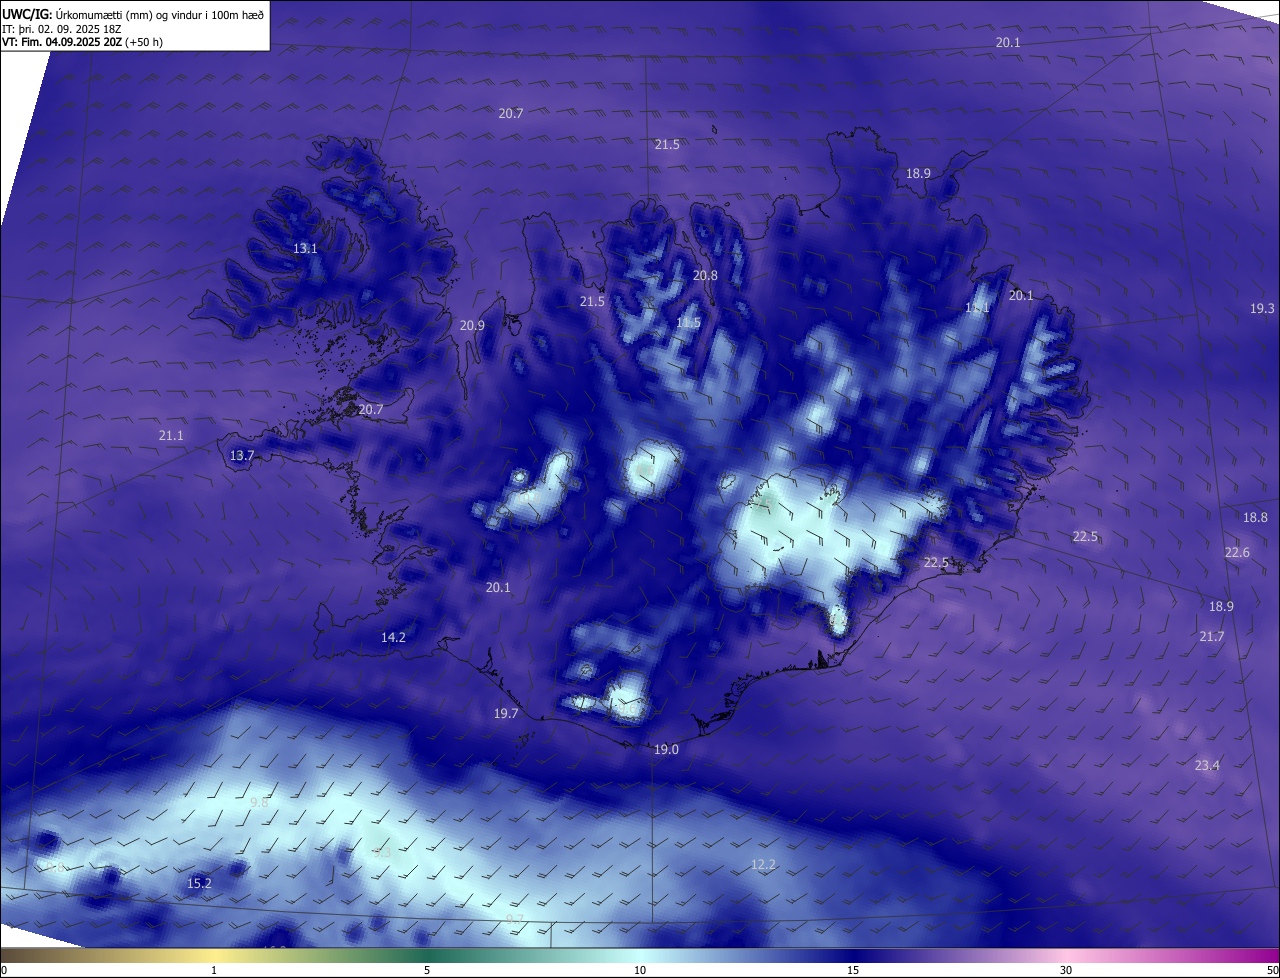The width and height of the screenshot is (1280, 978).
Task: Click the colour scale tick label 50
Action: point(1272,970)
